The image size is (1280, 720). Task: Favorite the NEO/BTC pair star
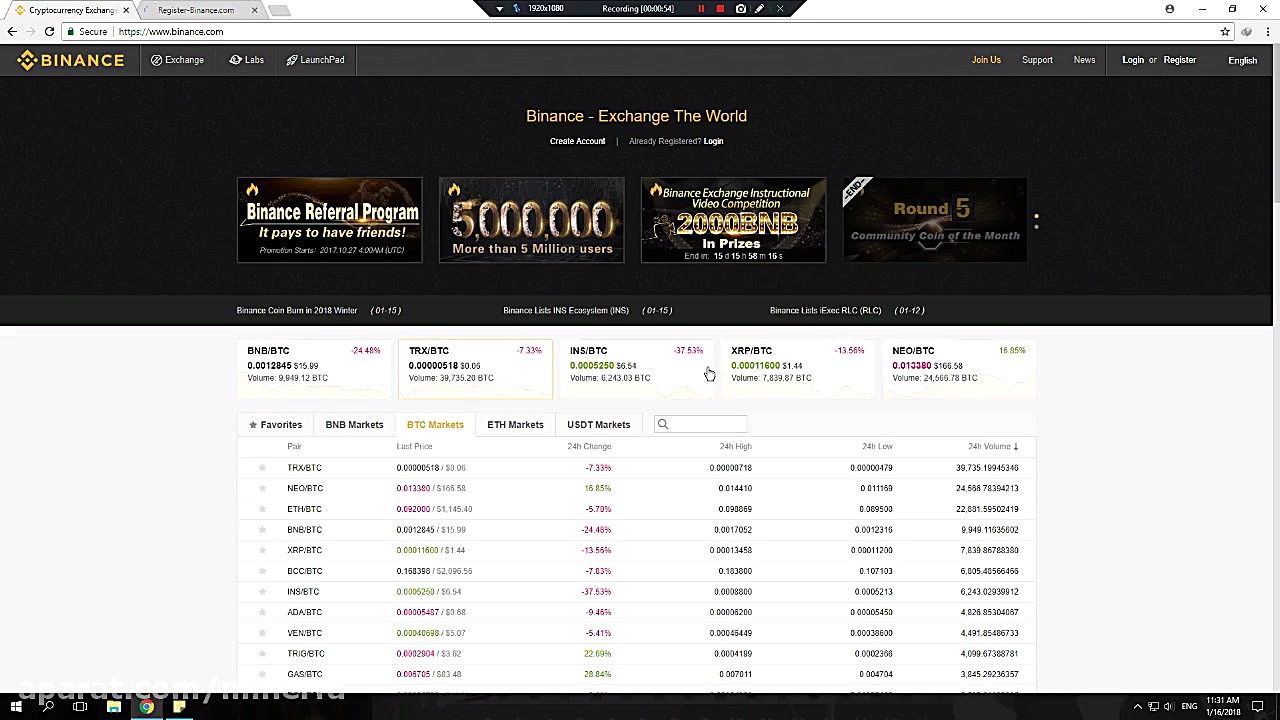click(x=262, y=489)
